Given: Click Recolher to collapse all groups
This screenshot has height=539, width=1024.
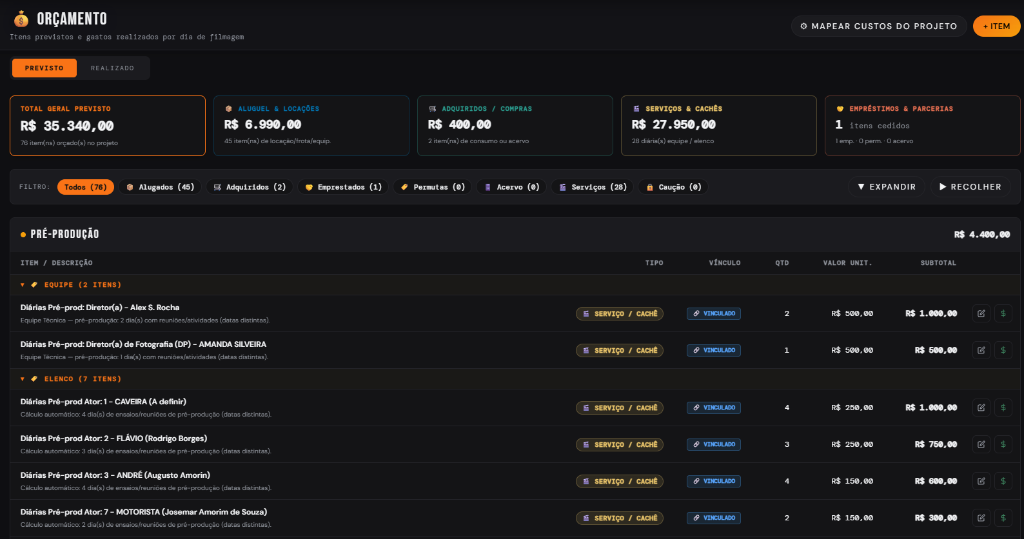Looking at the screenshot, I should [x=970, y=187].
